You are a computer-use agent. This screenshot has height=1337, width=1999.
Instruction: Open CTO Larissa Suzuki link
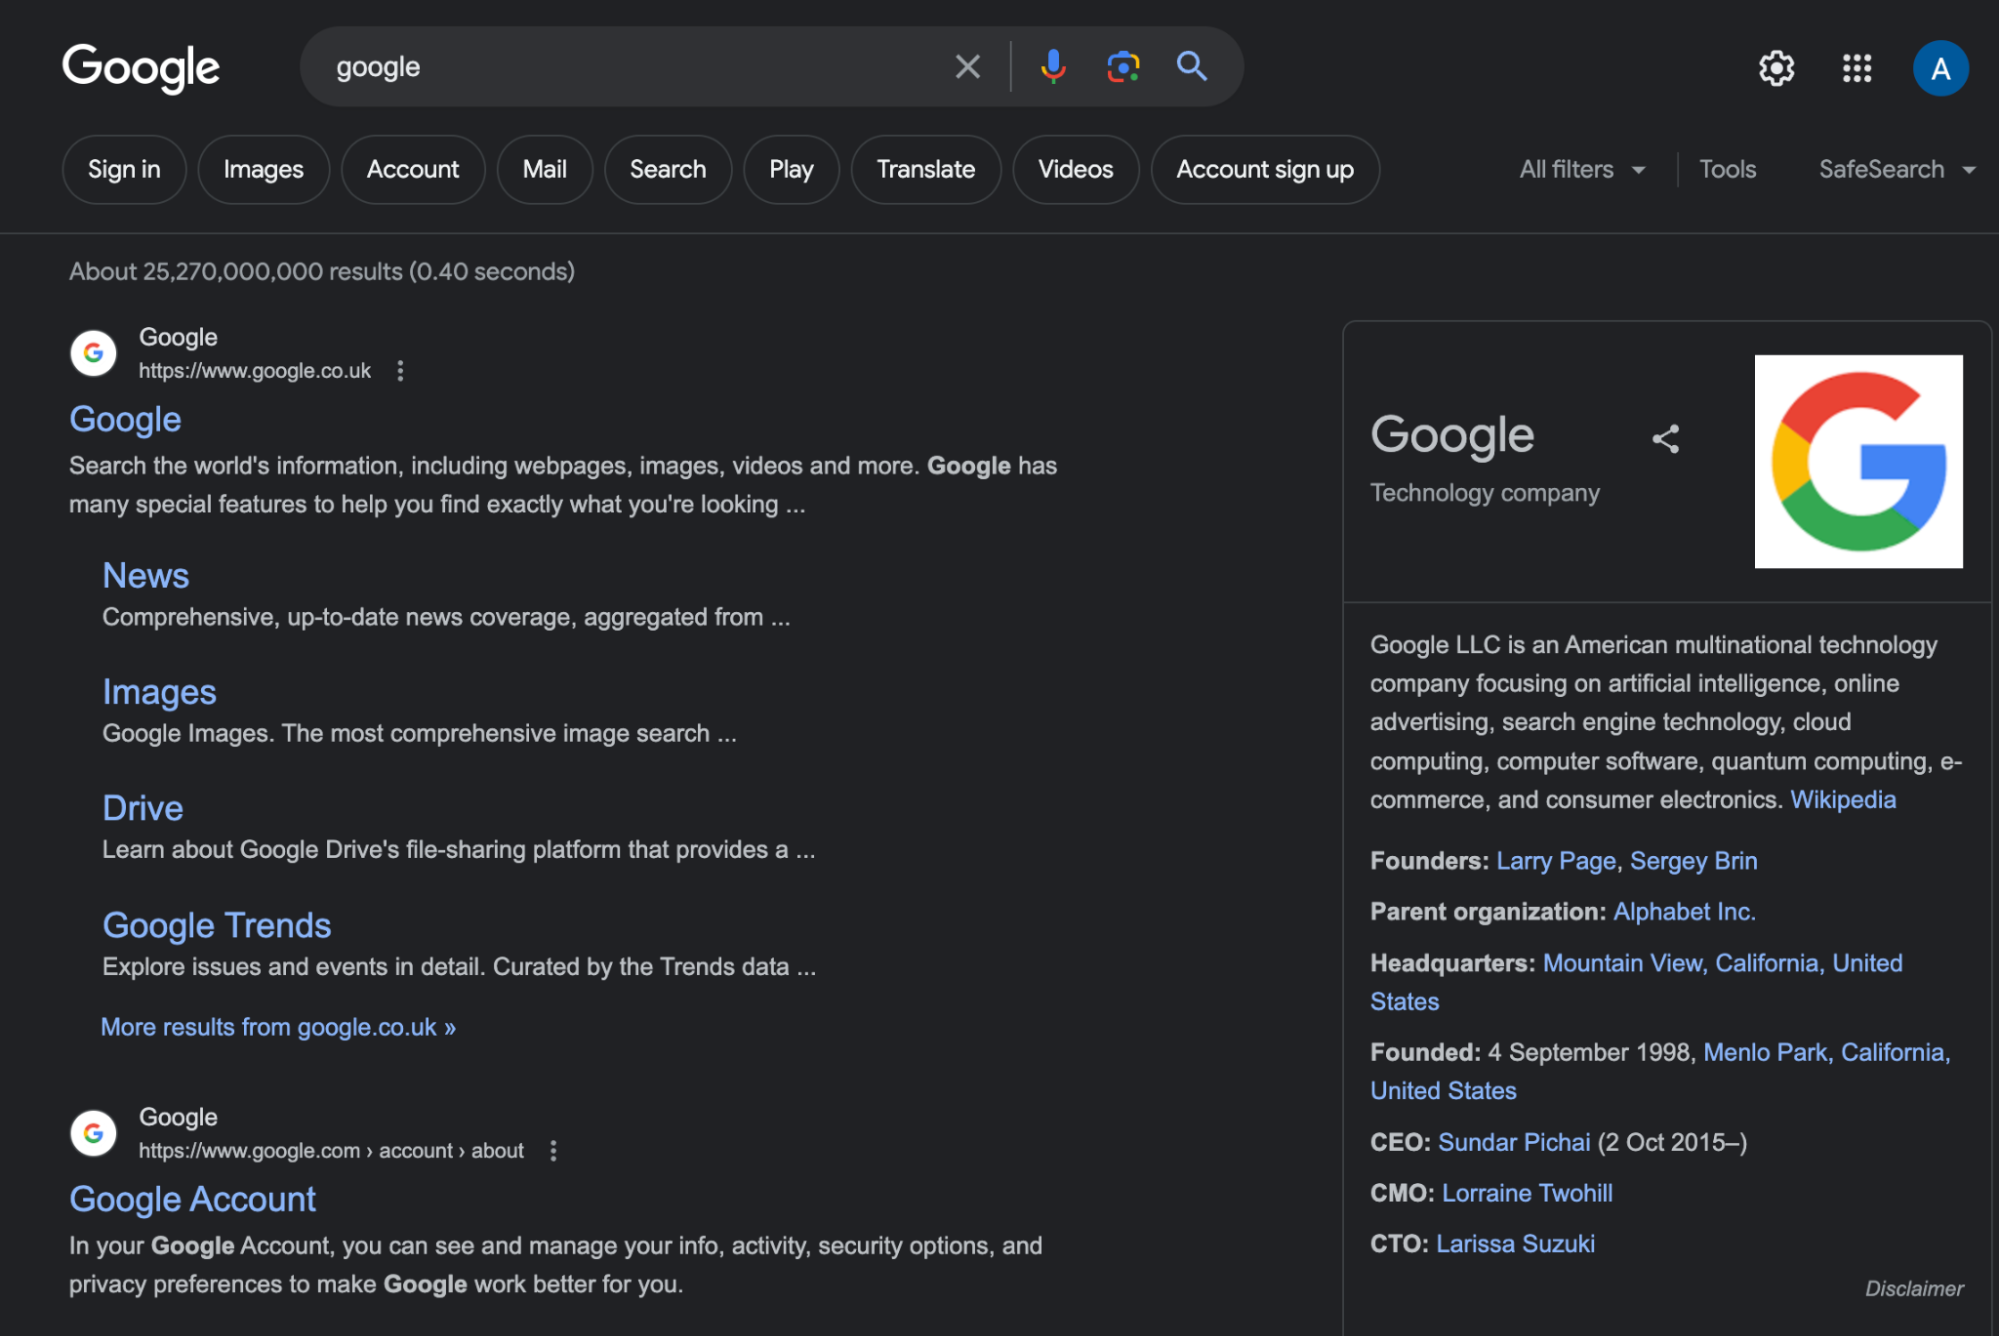tap(1515, 1244)
